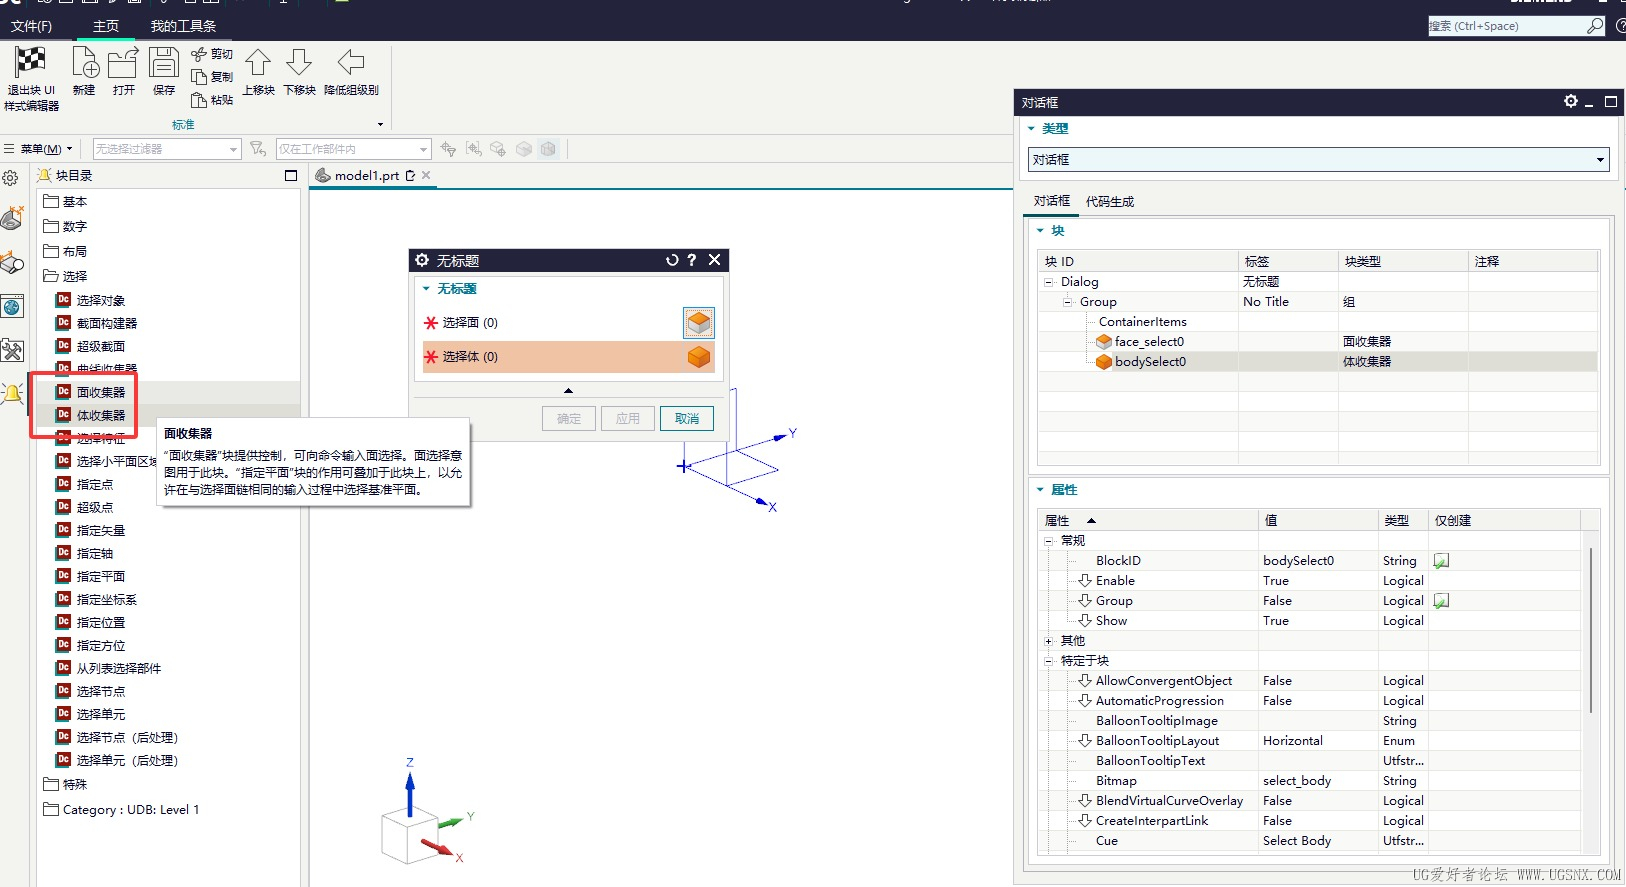The height and width of the screenshot is (887, 1626).
Task: Select the bodySelect0 row in the block tree
Action: point(1317,362)
